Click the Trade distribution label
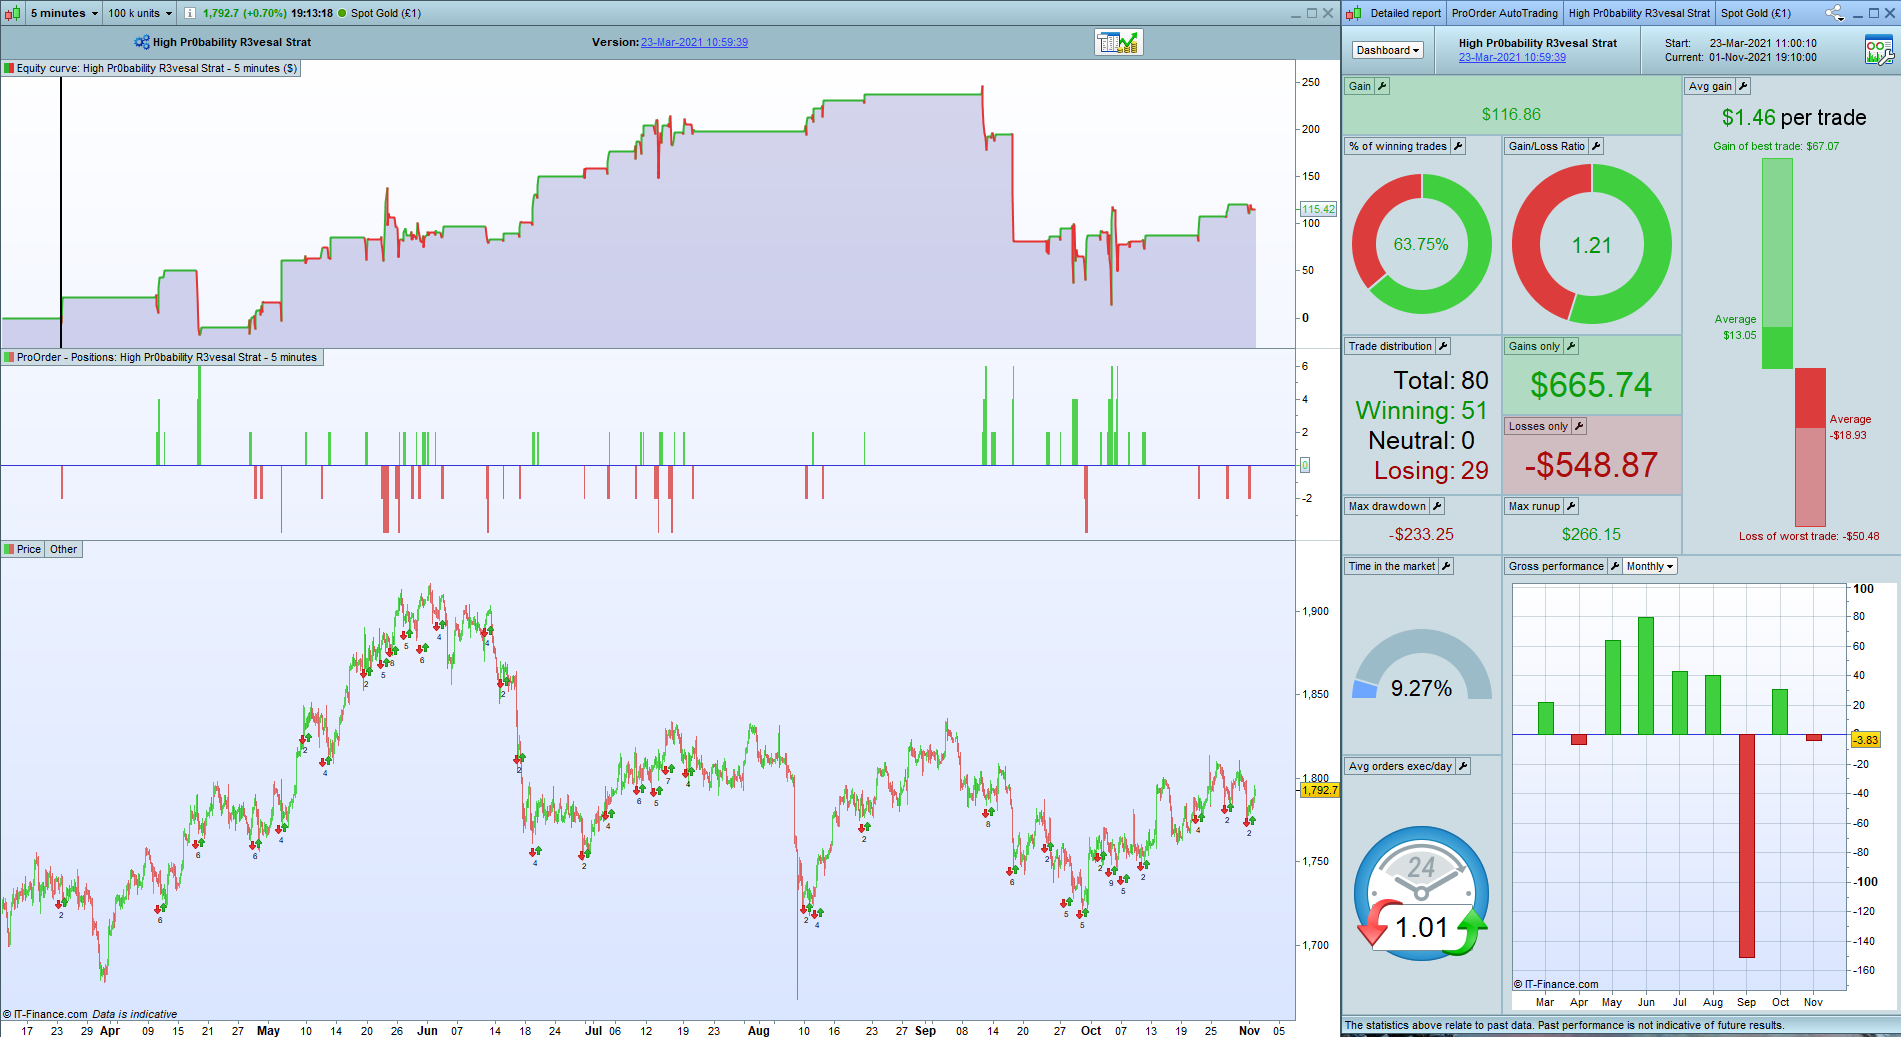Screen dimensions: 1901x1037 point(1390,346)
